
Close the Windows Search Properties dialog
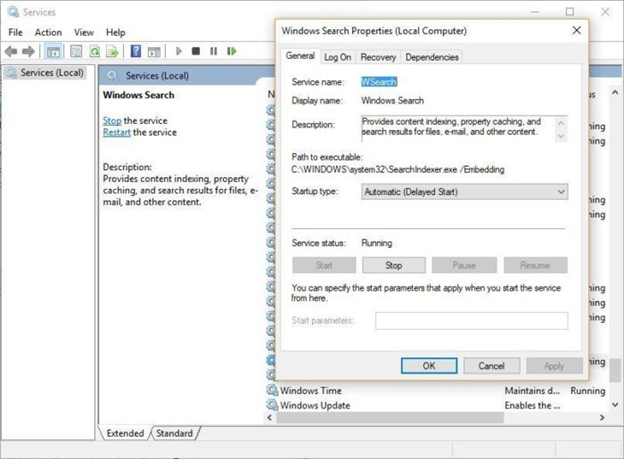[577, 30]
